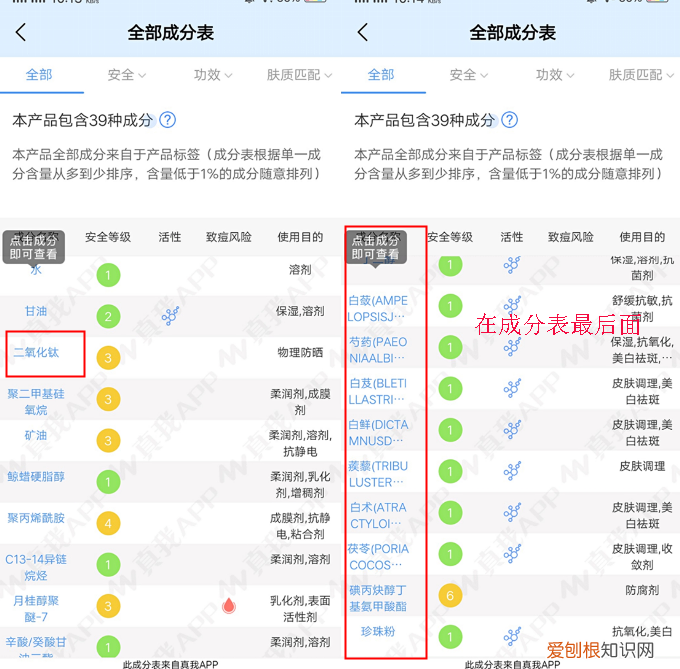
Task: Tap the activity molecule icon for 甘油
Action: (x=170, y=316)
